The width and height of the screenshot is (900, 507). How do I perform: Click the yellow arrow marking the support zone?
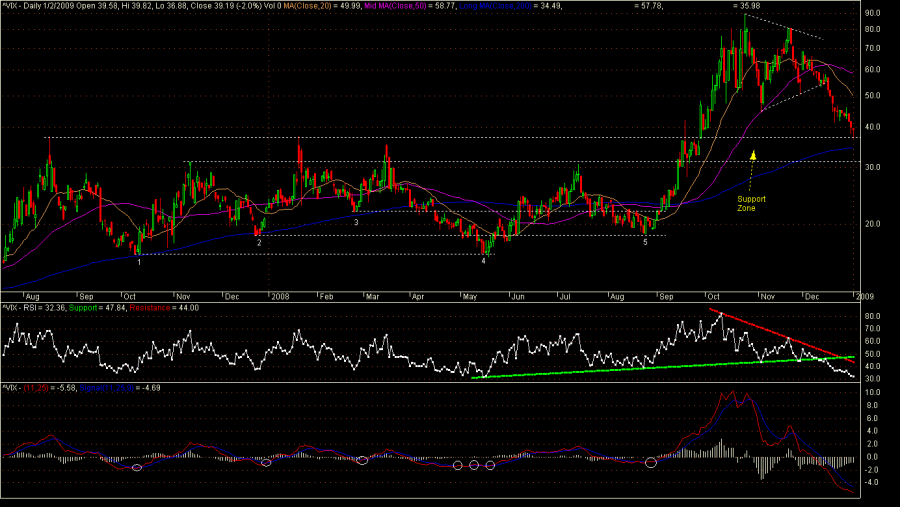click(752, 170)
